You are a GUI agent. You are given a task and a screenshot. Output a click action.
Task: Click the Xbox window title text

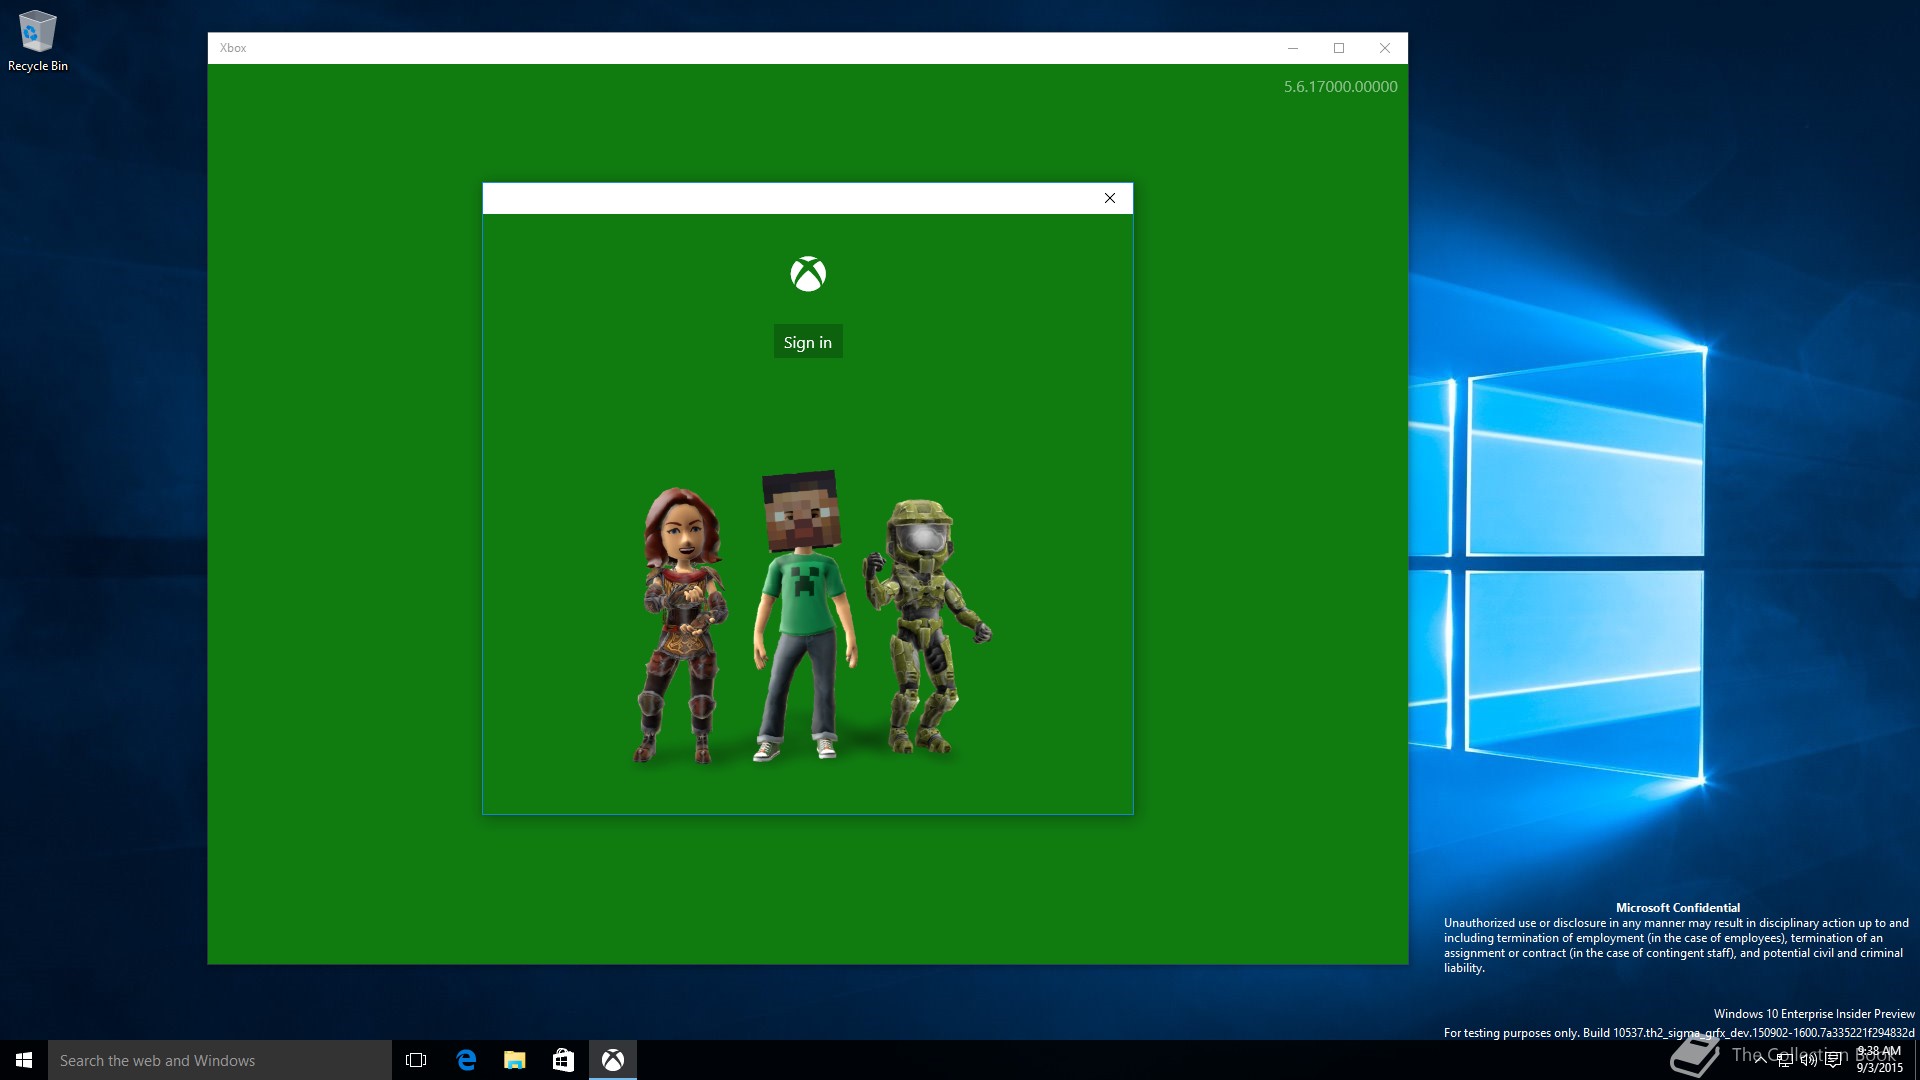pos(233,48)
